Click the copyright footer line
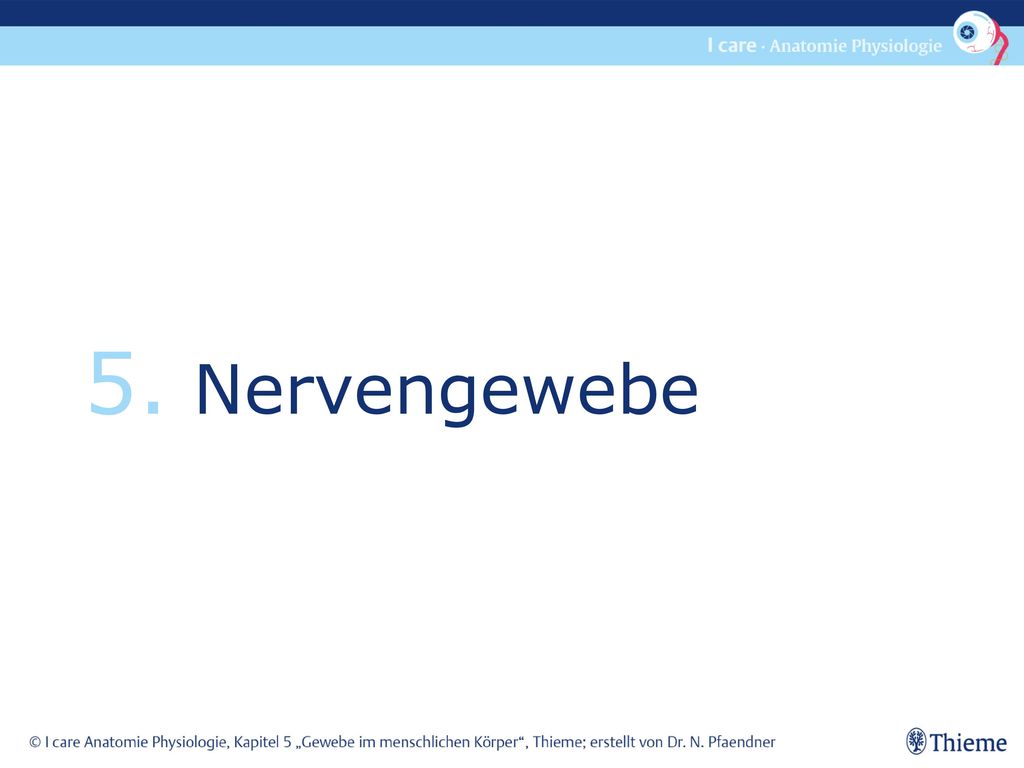This screenshot has height=768, width=1024. [x=402, y=742]
